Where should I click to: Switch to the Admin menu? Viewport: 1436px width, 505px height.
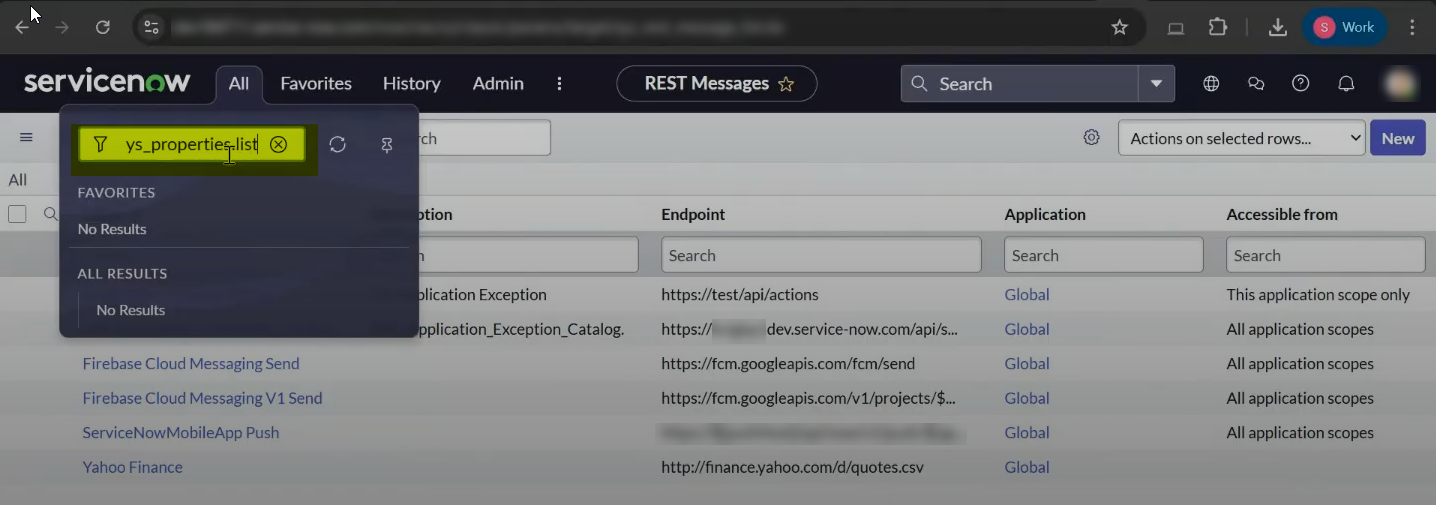[x=498, y=84]
